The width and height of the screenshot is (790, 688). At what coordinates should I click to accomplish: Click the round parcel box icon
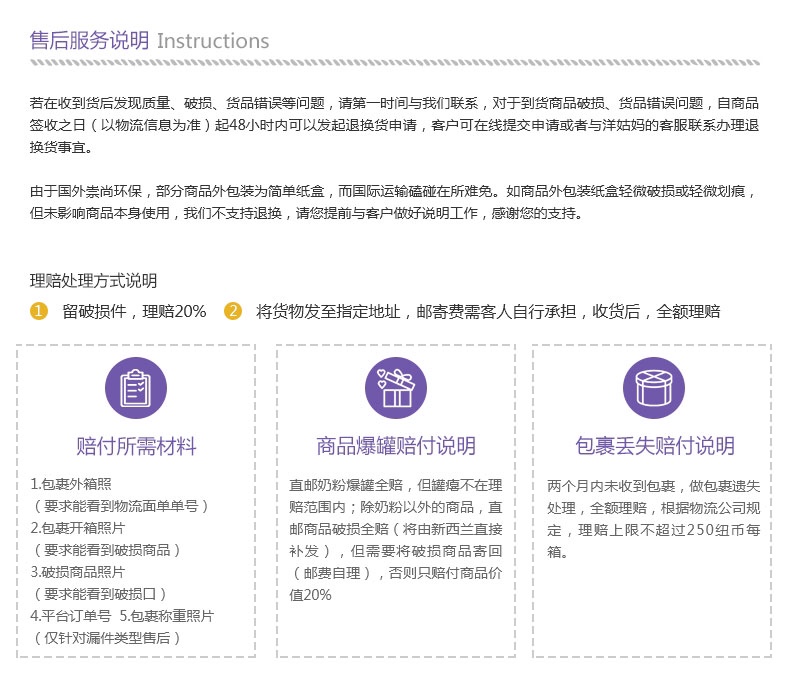tap(654, 389)
